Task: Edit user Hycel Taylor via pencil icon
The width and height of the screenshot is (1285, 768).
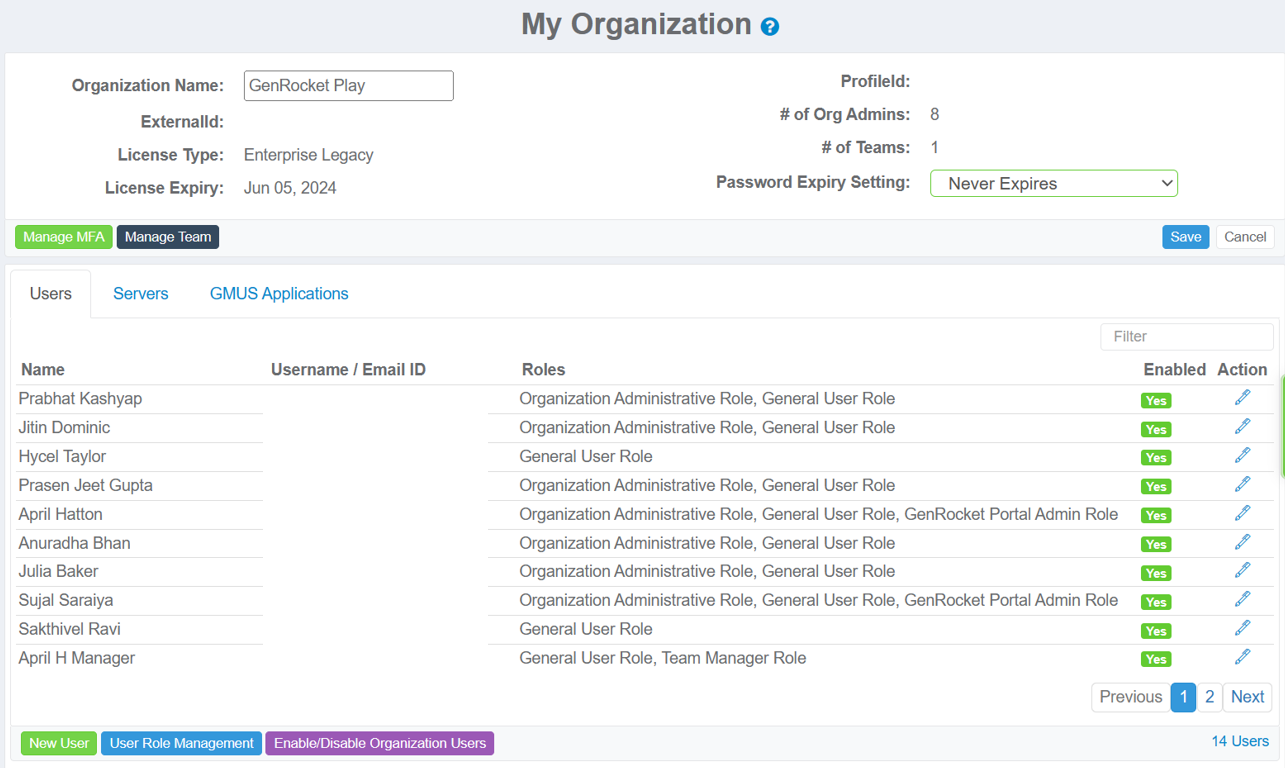Action: (x=1242, y=456)
